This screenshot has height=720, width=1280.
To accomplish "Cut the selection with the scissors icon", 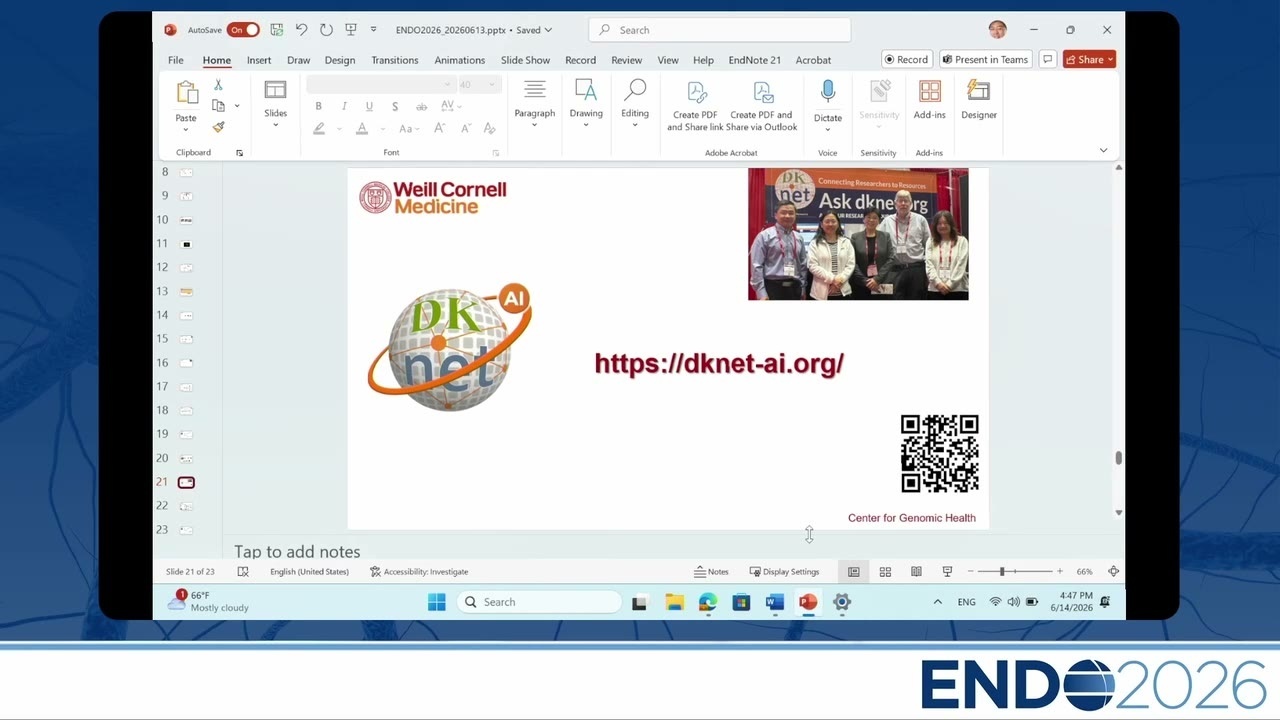I will [218, 85].
